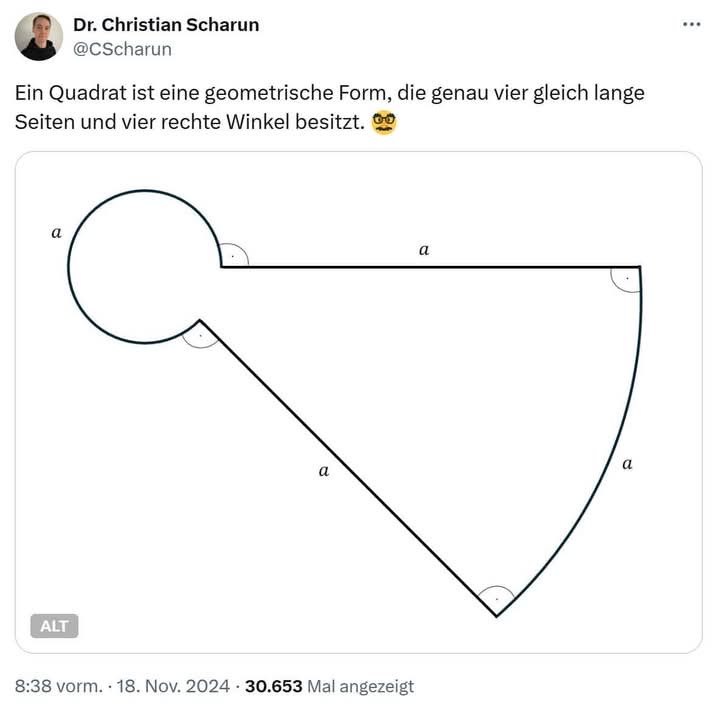Click the disguised face emoji in the tweet
720x713 pixels.
(383, 124)
